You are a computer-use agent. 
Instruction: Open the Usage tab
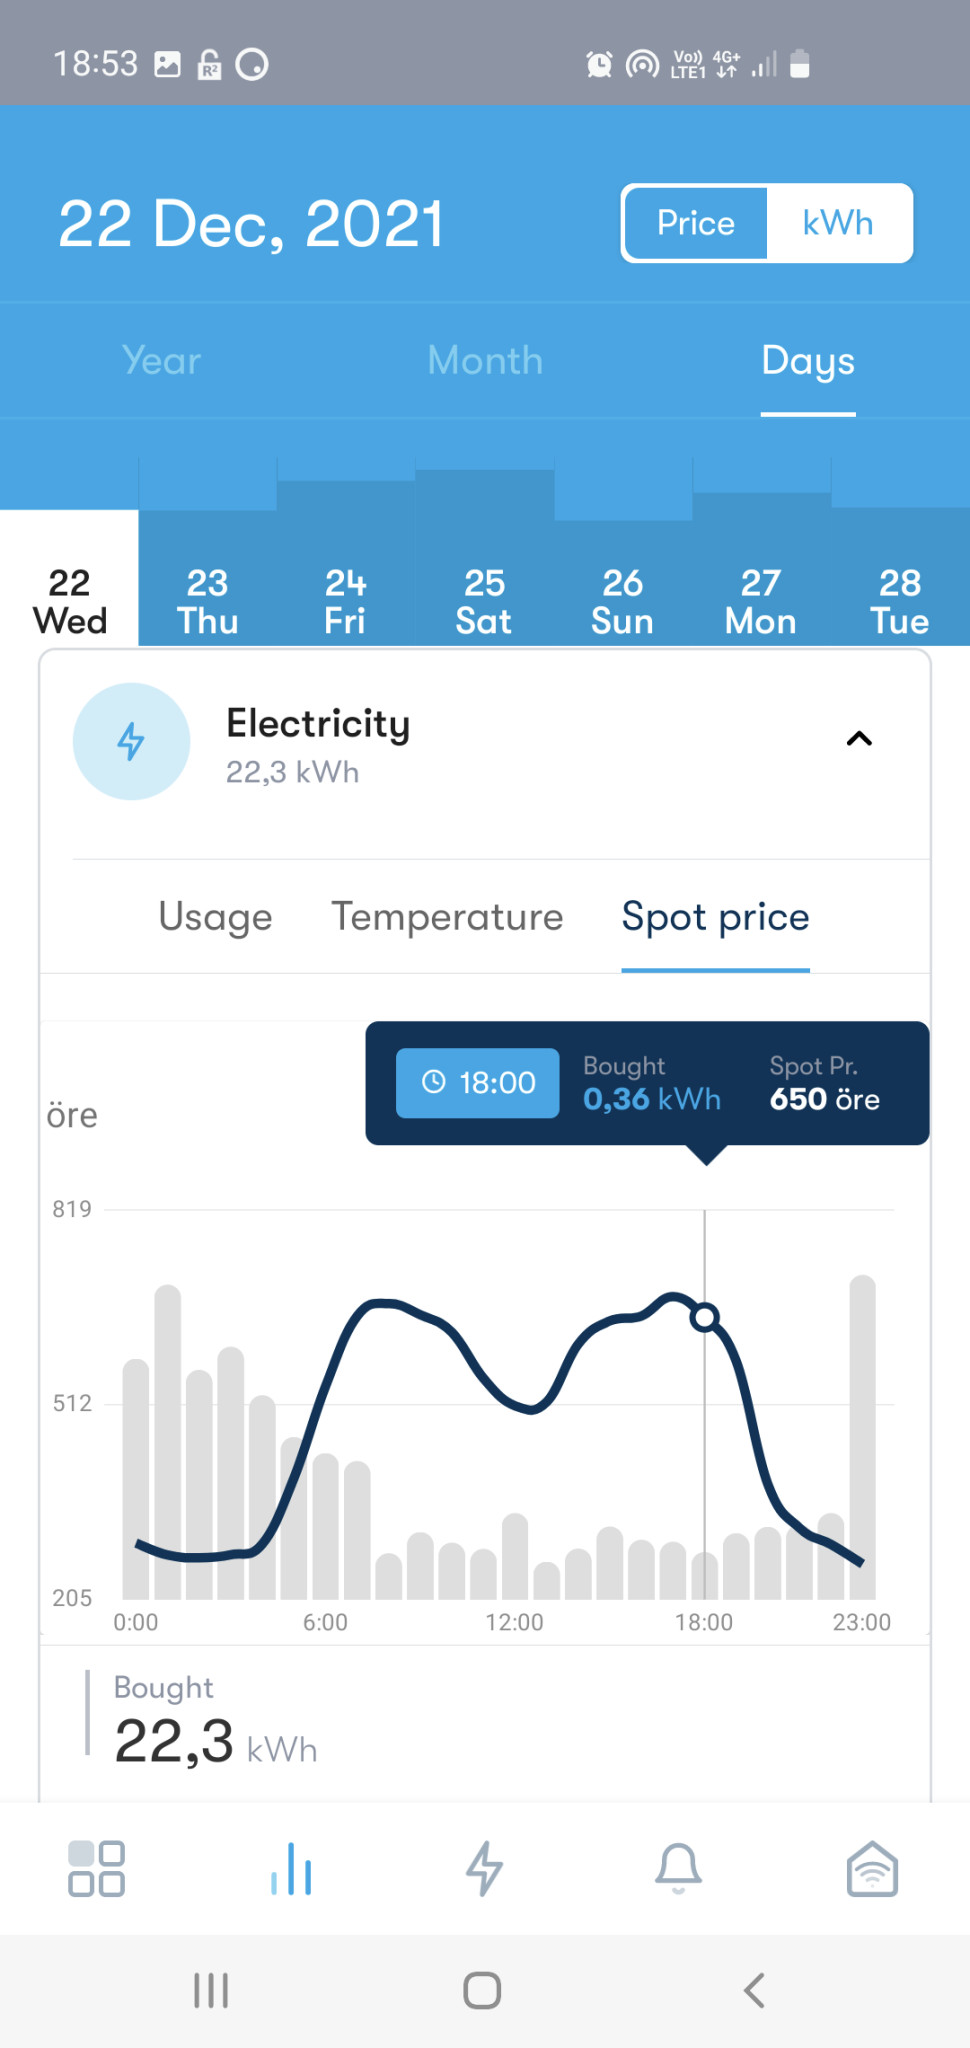click(x=215, y=917)
